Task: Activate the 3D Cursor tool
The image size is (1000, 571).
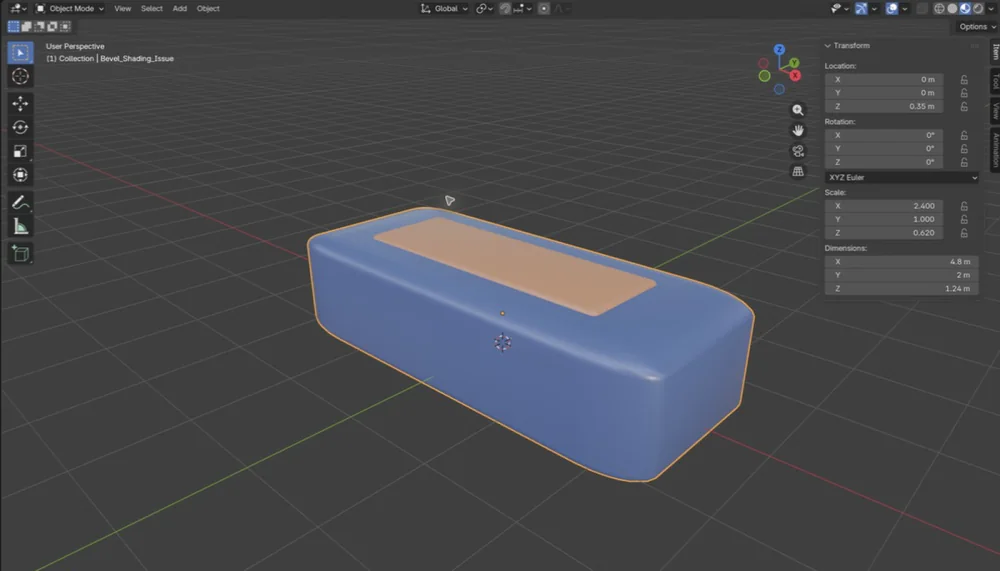Action: [20, 77]
